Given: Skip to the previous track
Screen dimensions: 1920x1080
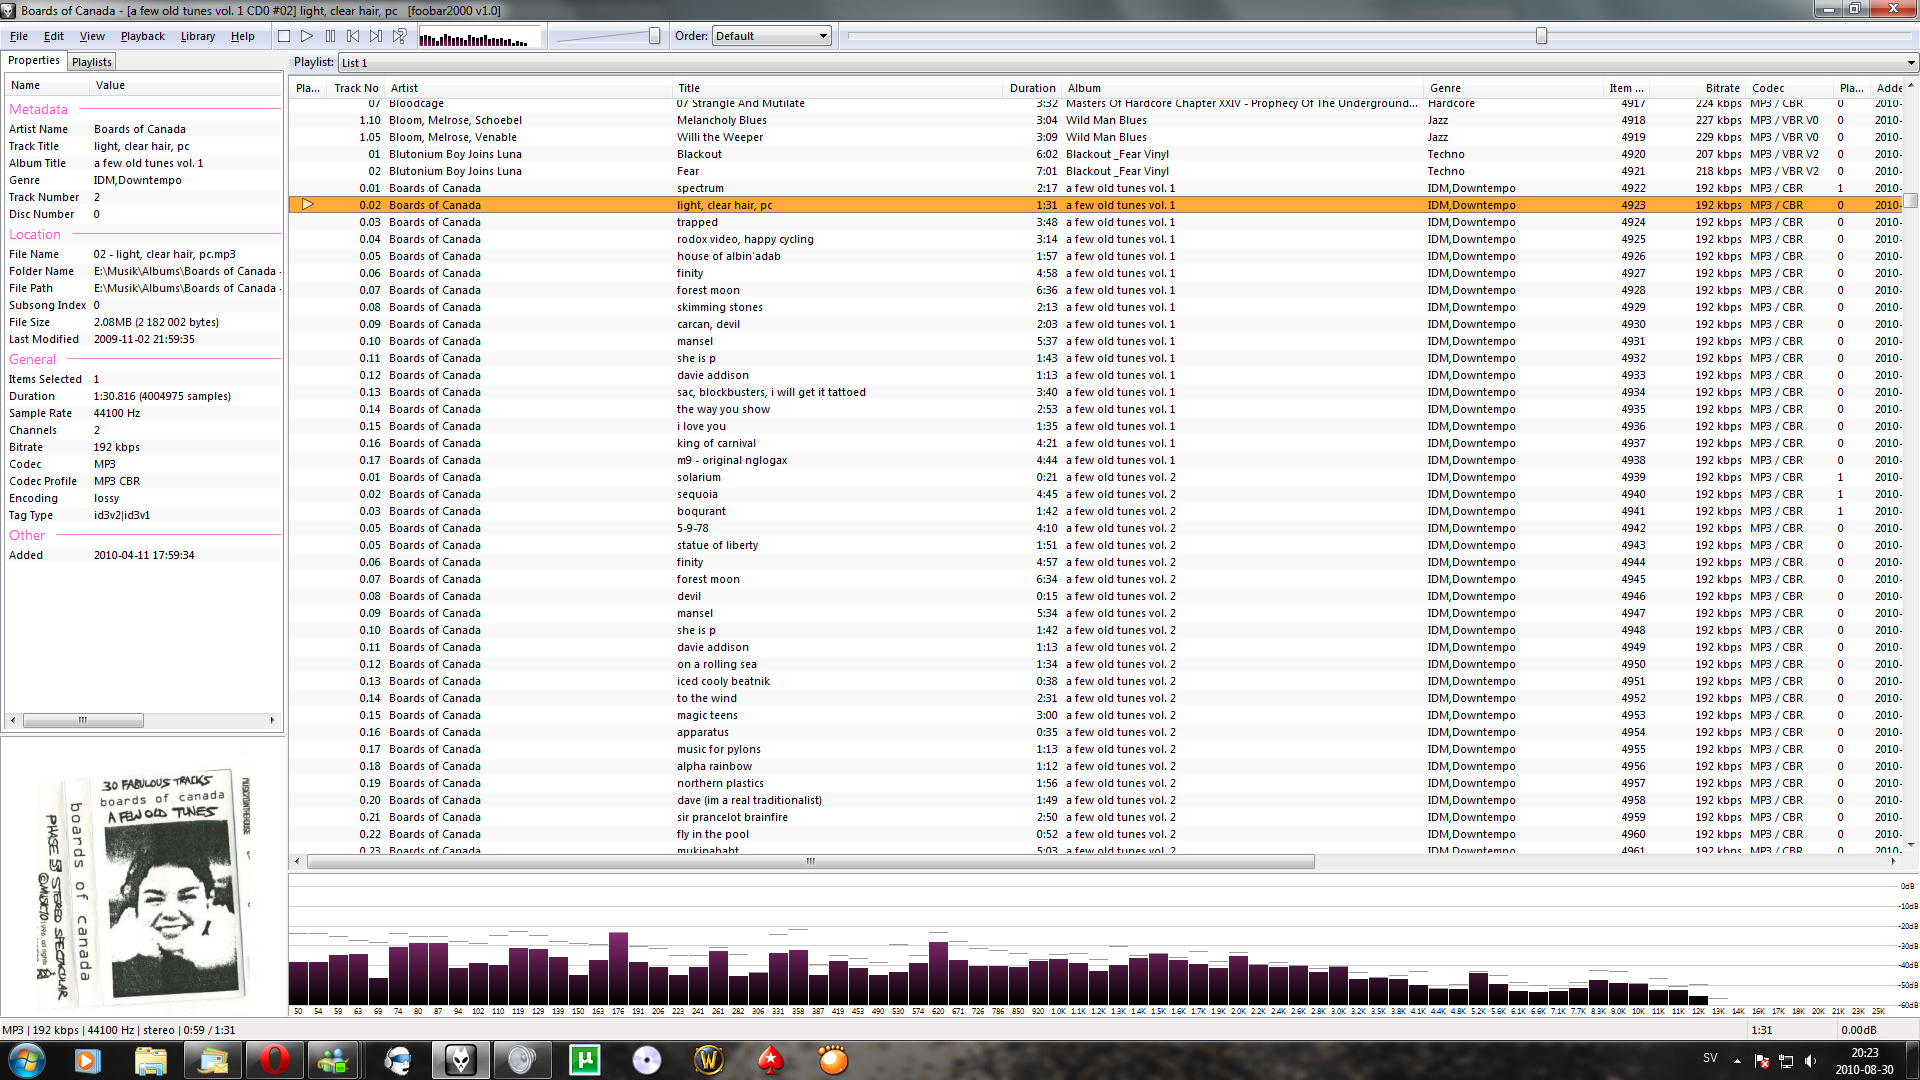Looking at the screenshot, I should (353, 36).
